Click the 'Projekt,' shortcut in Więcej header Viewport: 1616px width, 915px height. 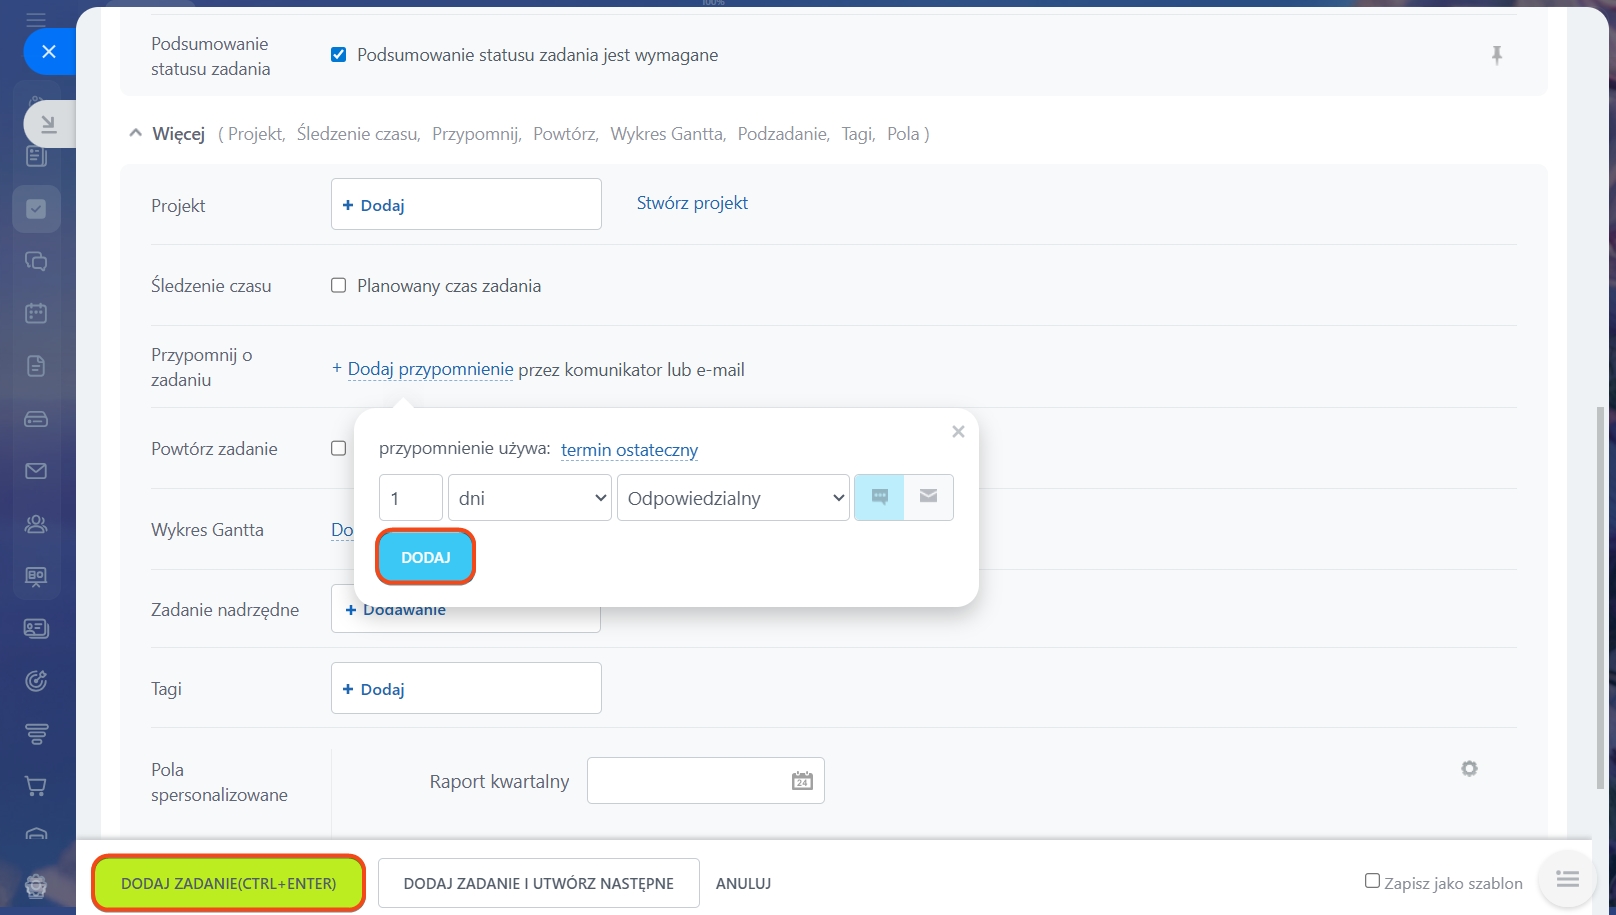tap(257, 134)
